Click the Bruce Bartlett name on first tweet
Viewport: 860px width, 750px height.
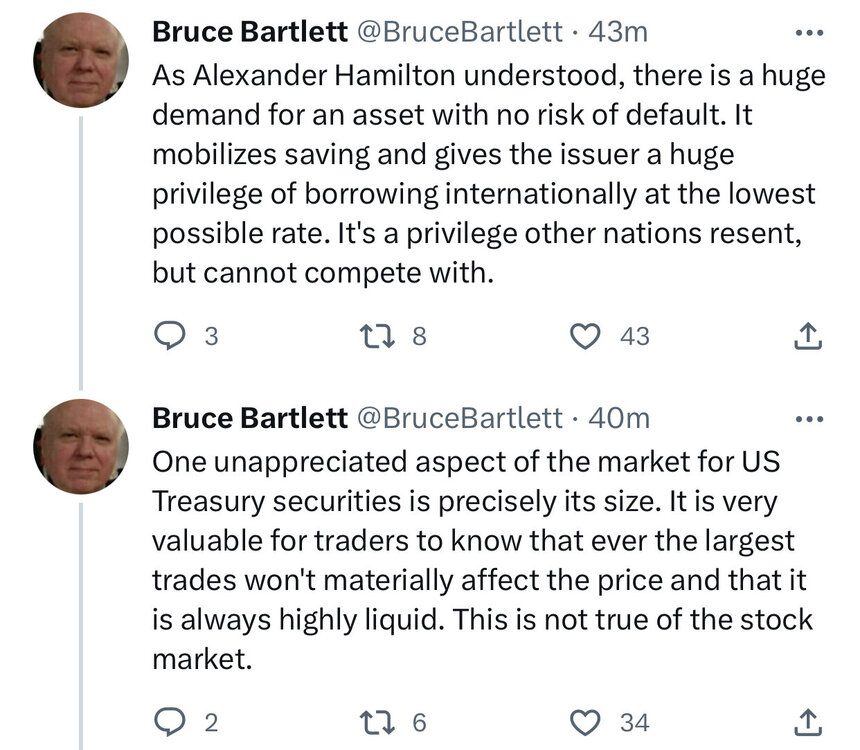[249, 32]
